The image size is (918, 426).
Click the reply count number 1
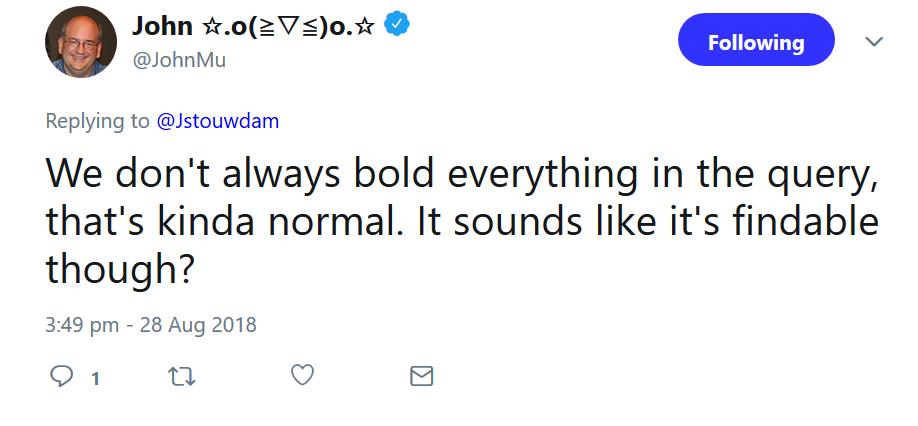click(x=95, y=378)
